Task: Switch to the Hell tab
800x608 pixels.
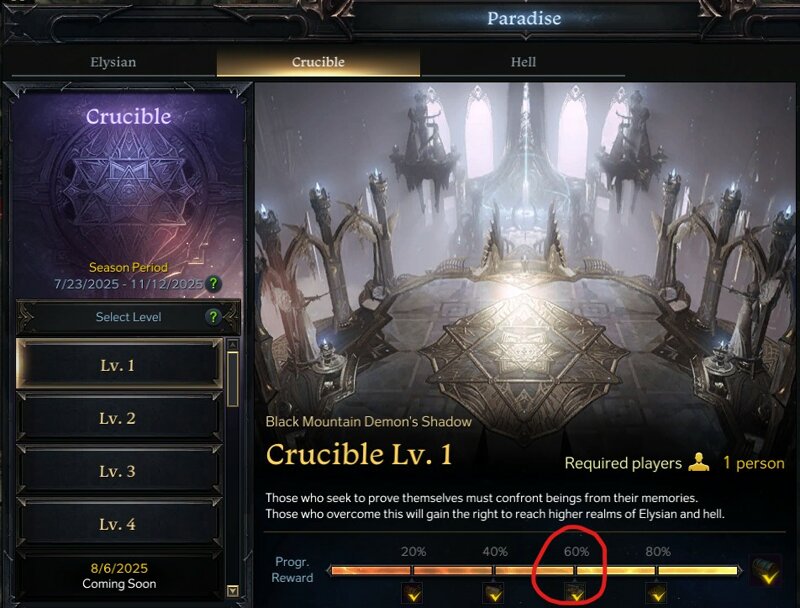Action: pyautogui.click(x=523, y=62)
